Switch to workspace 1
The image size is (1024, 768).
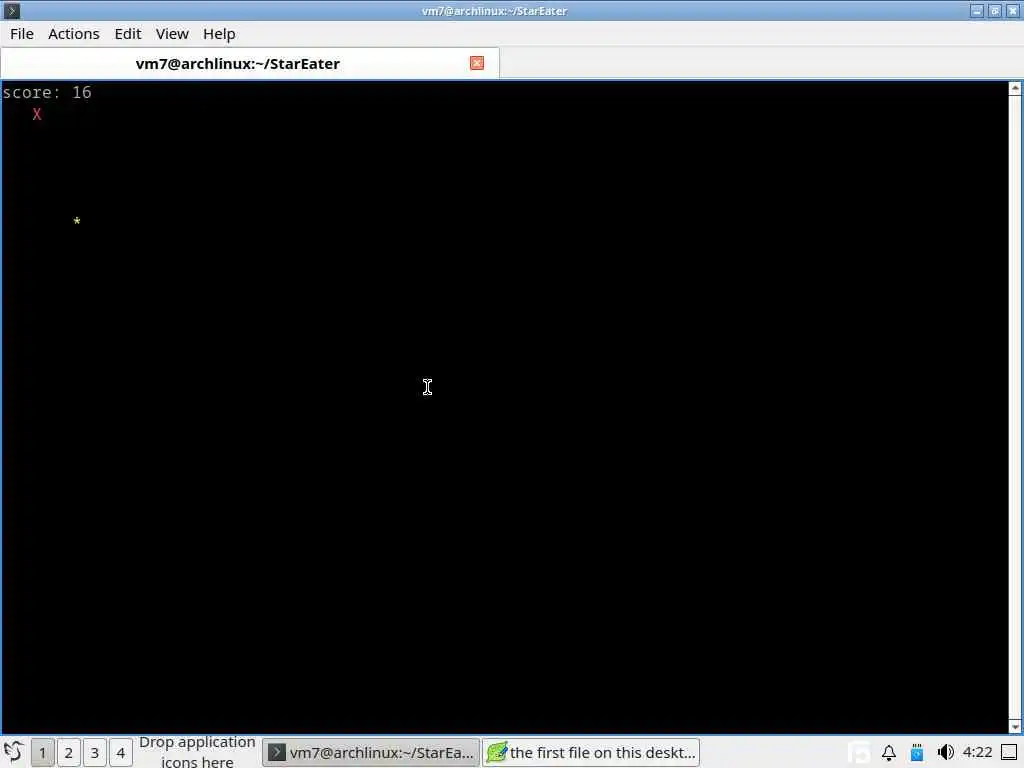click(42, 753)
